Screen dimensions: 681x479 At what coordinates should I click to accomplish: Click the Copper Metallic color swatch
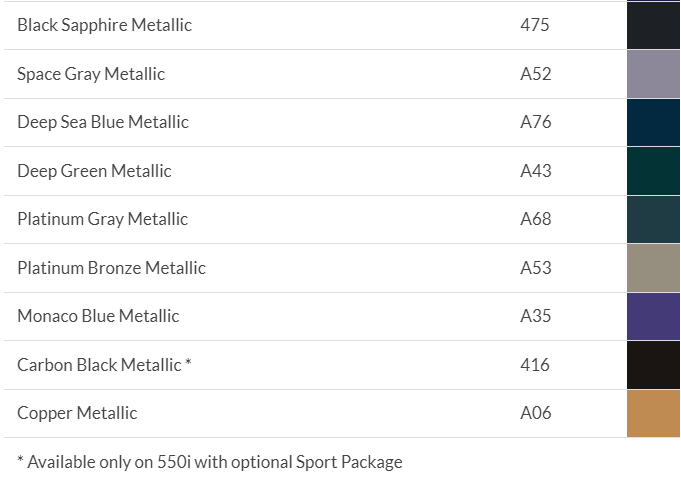click(653, 413)
